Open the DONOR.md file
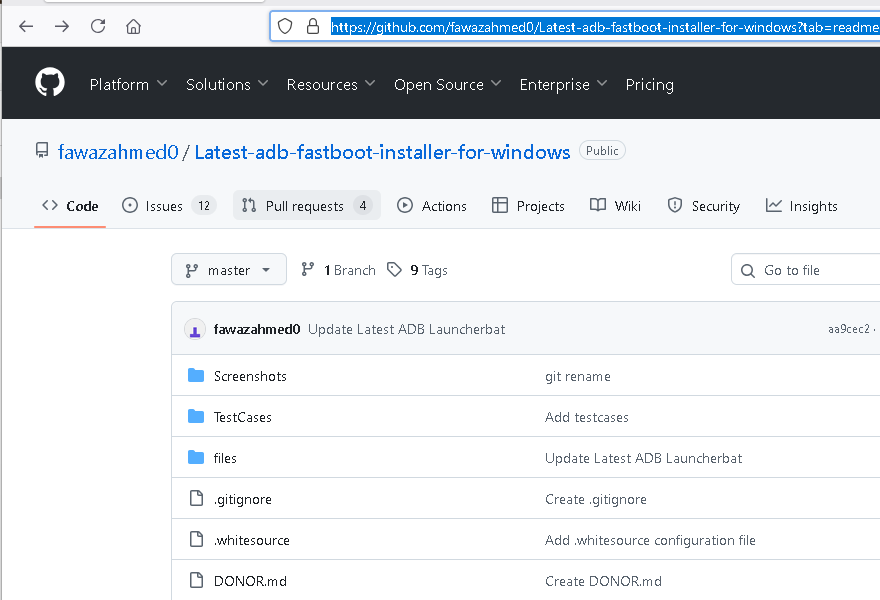Image resolution: width=880 pixels, height=600 pixels. 250,581
